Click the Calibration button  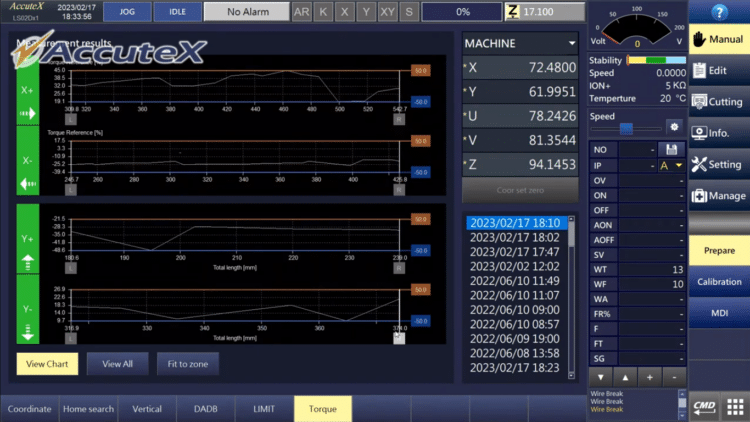click(x=719, y=282)
